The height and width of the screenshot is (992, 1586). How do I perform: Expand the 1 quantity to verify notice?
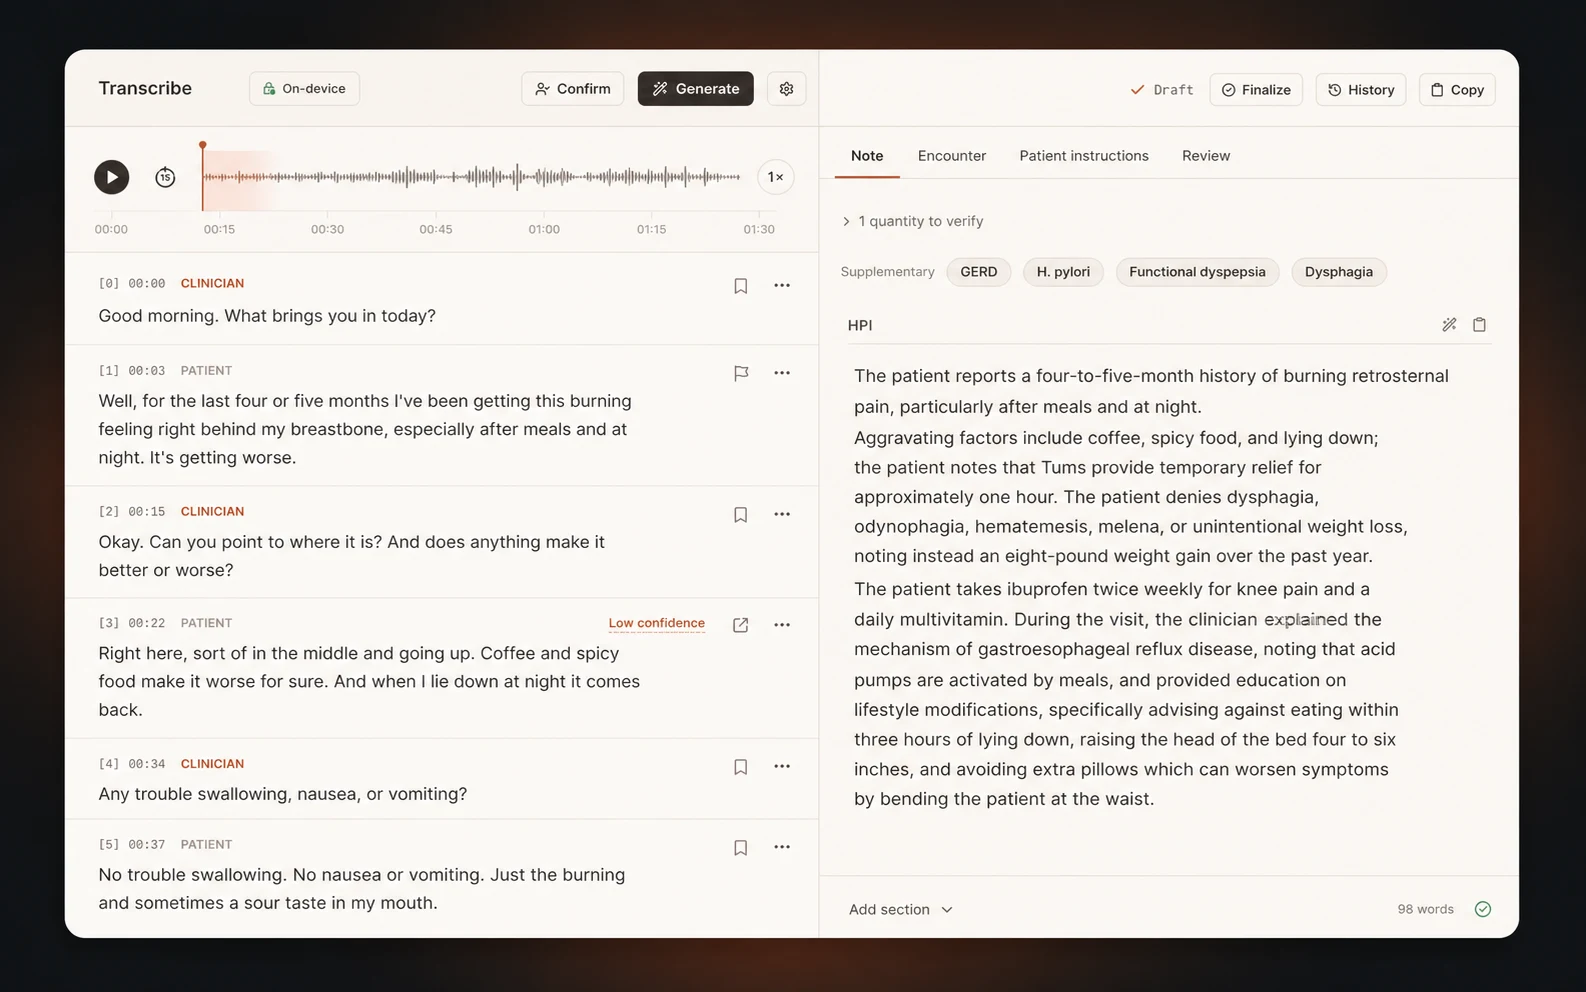click(x=914, y=221)
